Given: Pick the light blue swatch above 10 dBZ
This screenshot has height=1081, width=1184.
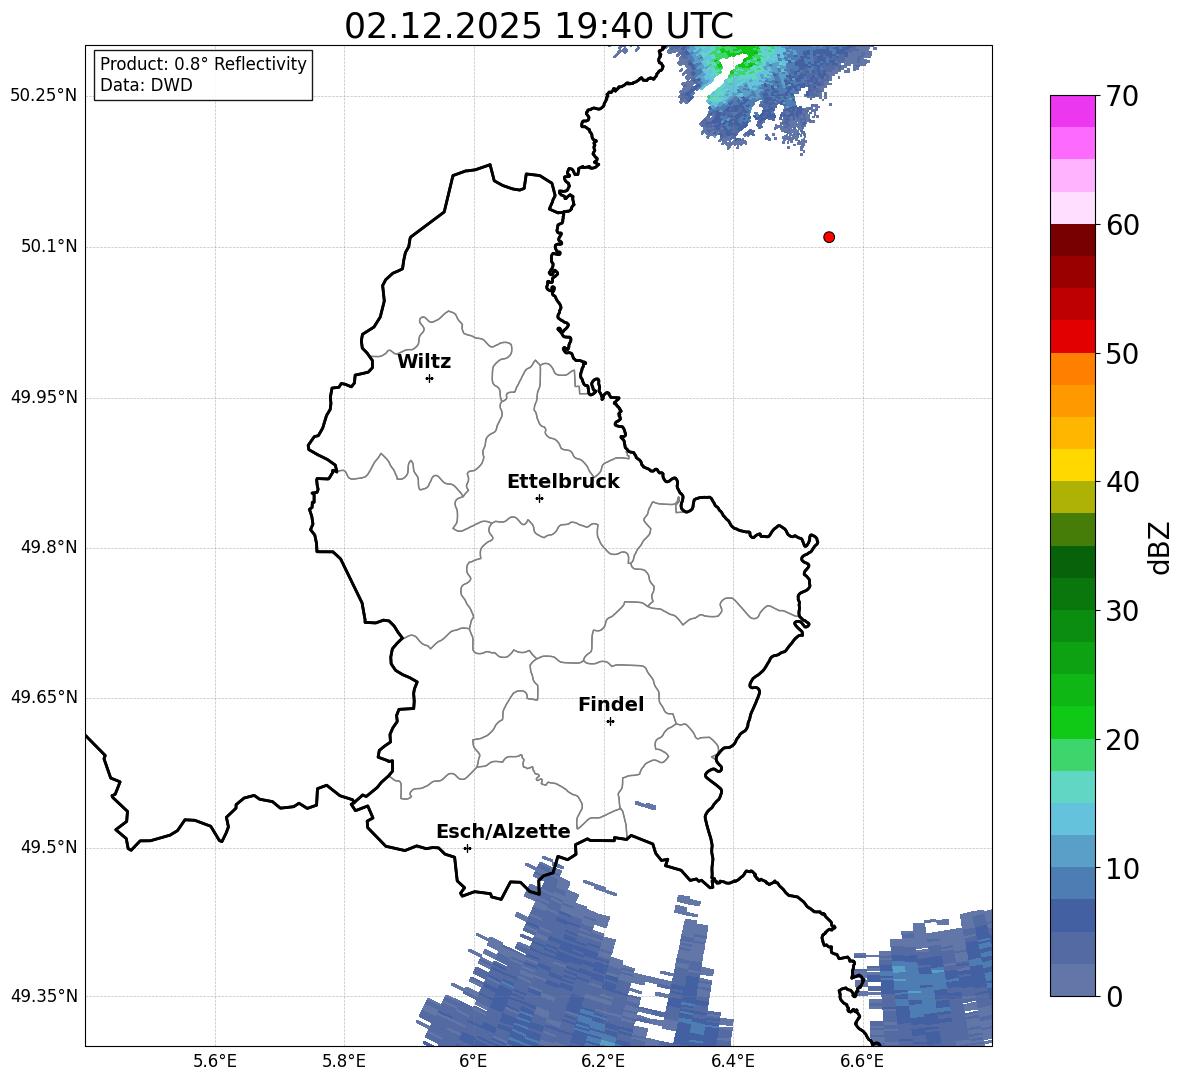Looking at the screenshot, I should pyautogui.click(x=1073, y=851).
